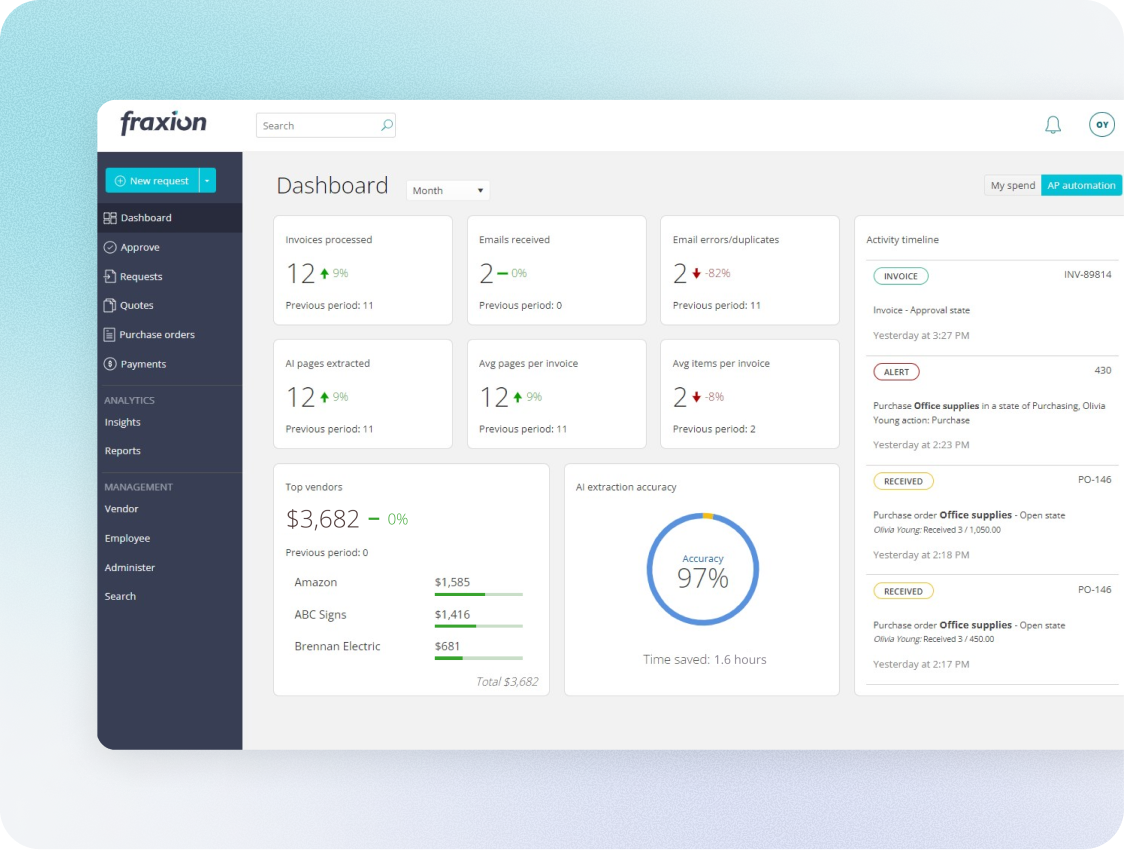The image size is (1124, 850).
Task: Click the Dashboard sidebar icon
Action: [x=110, y=218]
